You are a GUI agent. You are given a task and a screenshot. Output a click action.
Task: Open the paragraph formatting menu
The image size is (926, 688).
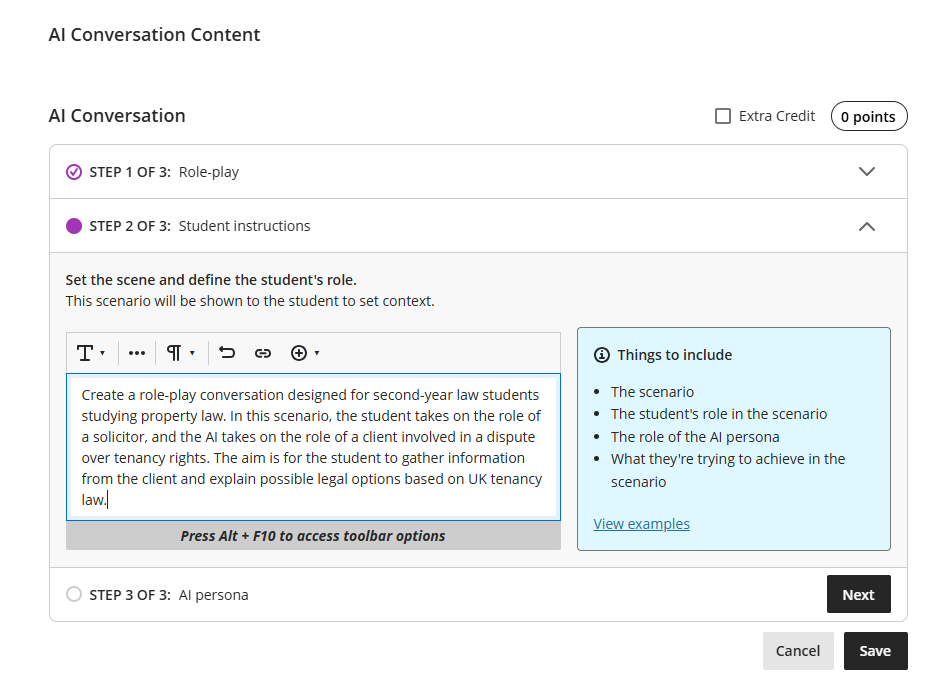pos(180,353)
